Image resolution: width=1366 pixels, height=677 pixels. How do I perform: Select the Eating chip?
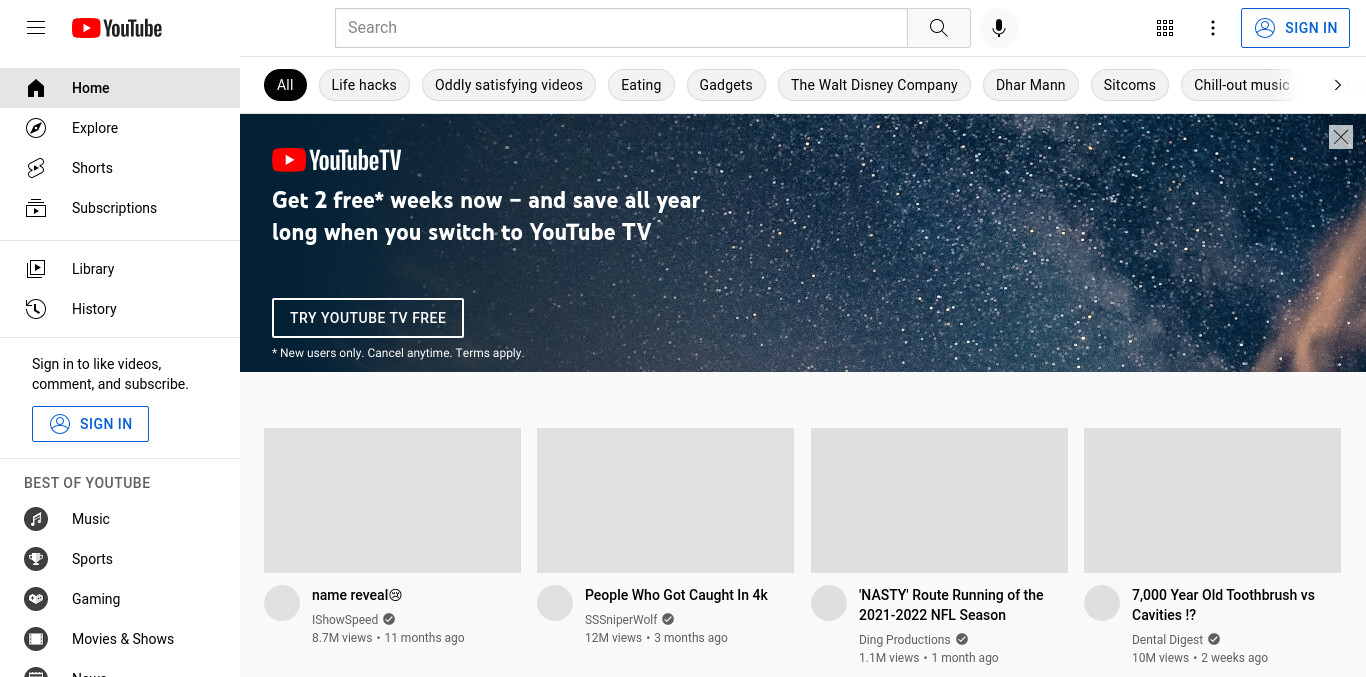[x=641, y=85]
